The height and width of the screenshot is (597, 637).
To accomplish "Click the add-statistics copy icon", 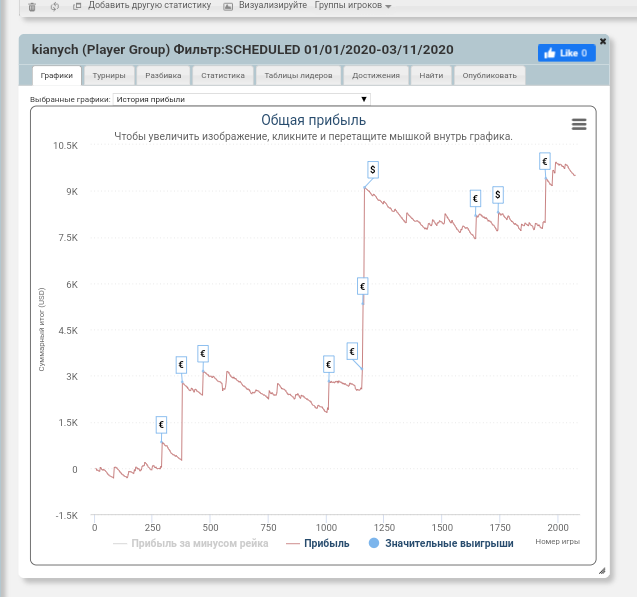I will click(77, 6).
